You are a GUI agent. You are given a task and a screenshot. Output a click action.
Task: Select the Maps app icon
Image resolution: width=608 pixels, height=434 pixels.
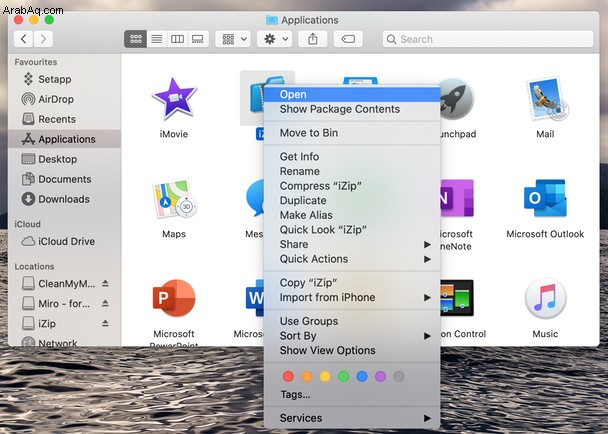174,199
